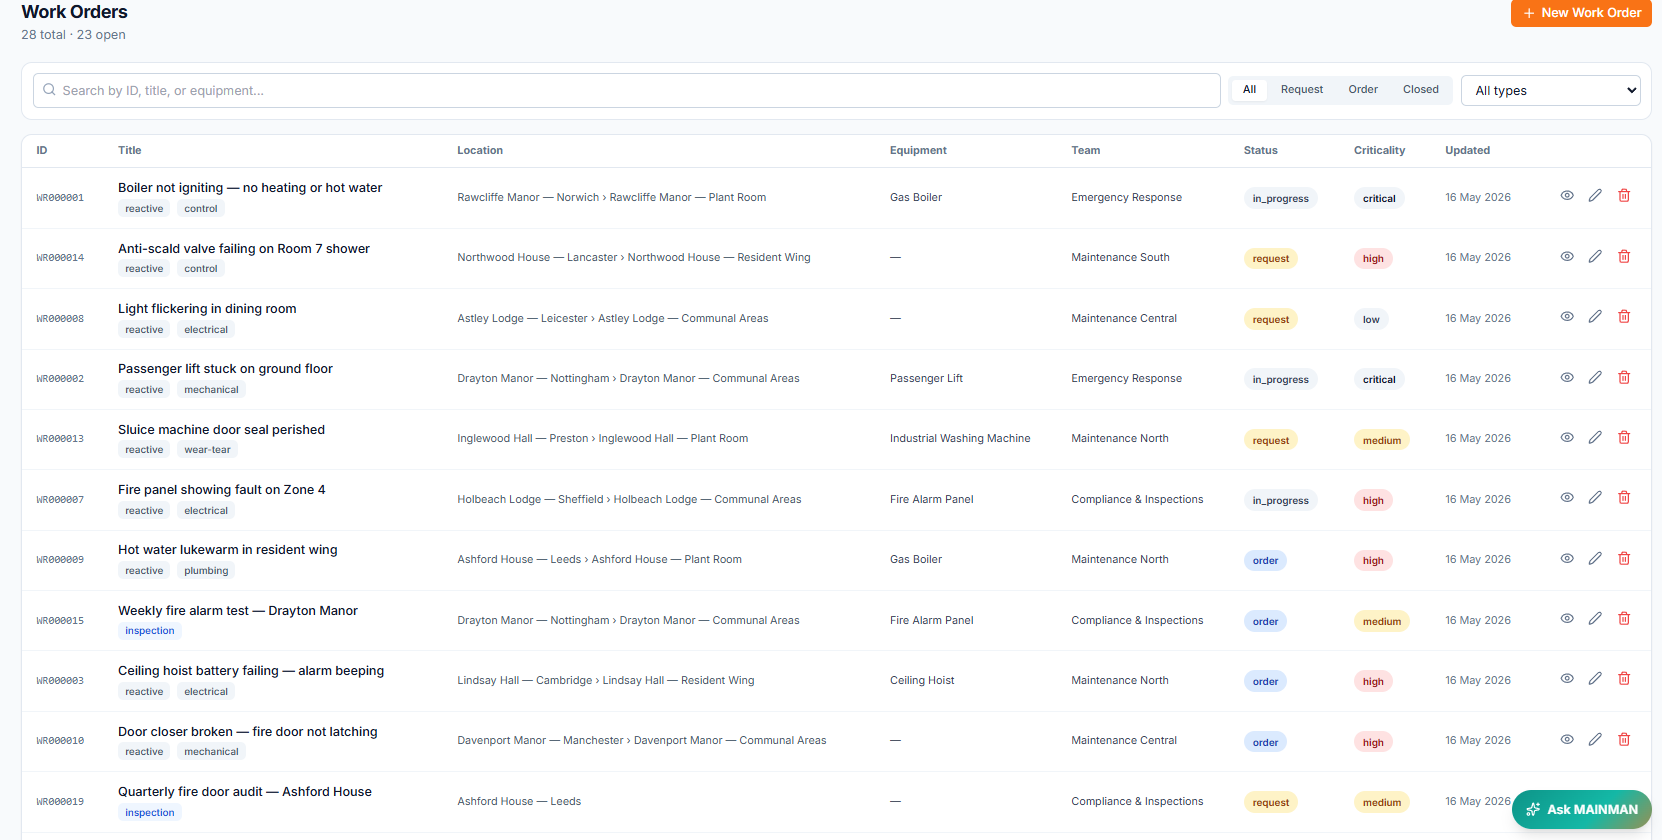The height and width of the screenshot is (840, 1662).
Task: Delete the Hot water lukewarm work order
Action: [1624, 559]
